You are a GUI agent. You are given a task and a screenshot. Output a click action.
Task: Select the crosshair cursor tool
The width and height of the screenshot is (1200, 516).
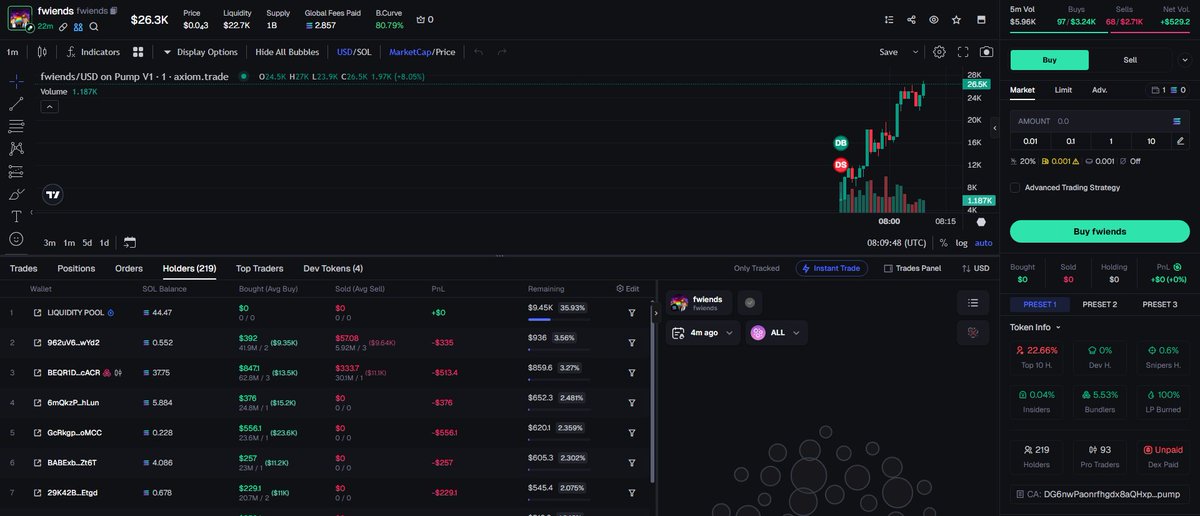tap(16, 81)
